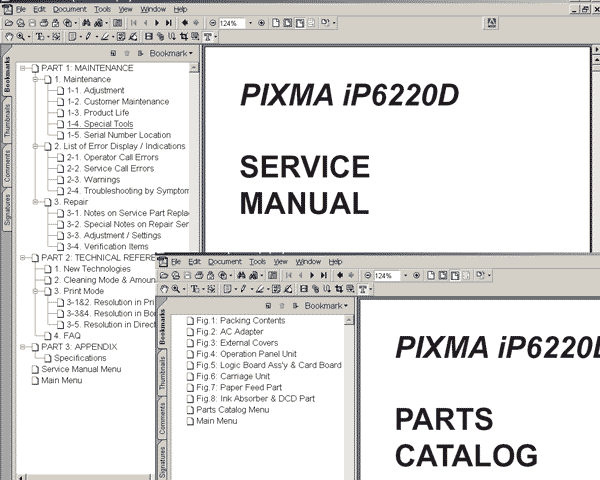Enable Fit Width view in Parts Catalog window
This screenshot has height=480, width=600.
[455, 275]
